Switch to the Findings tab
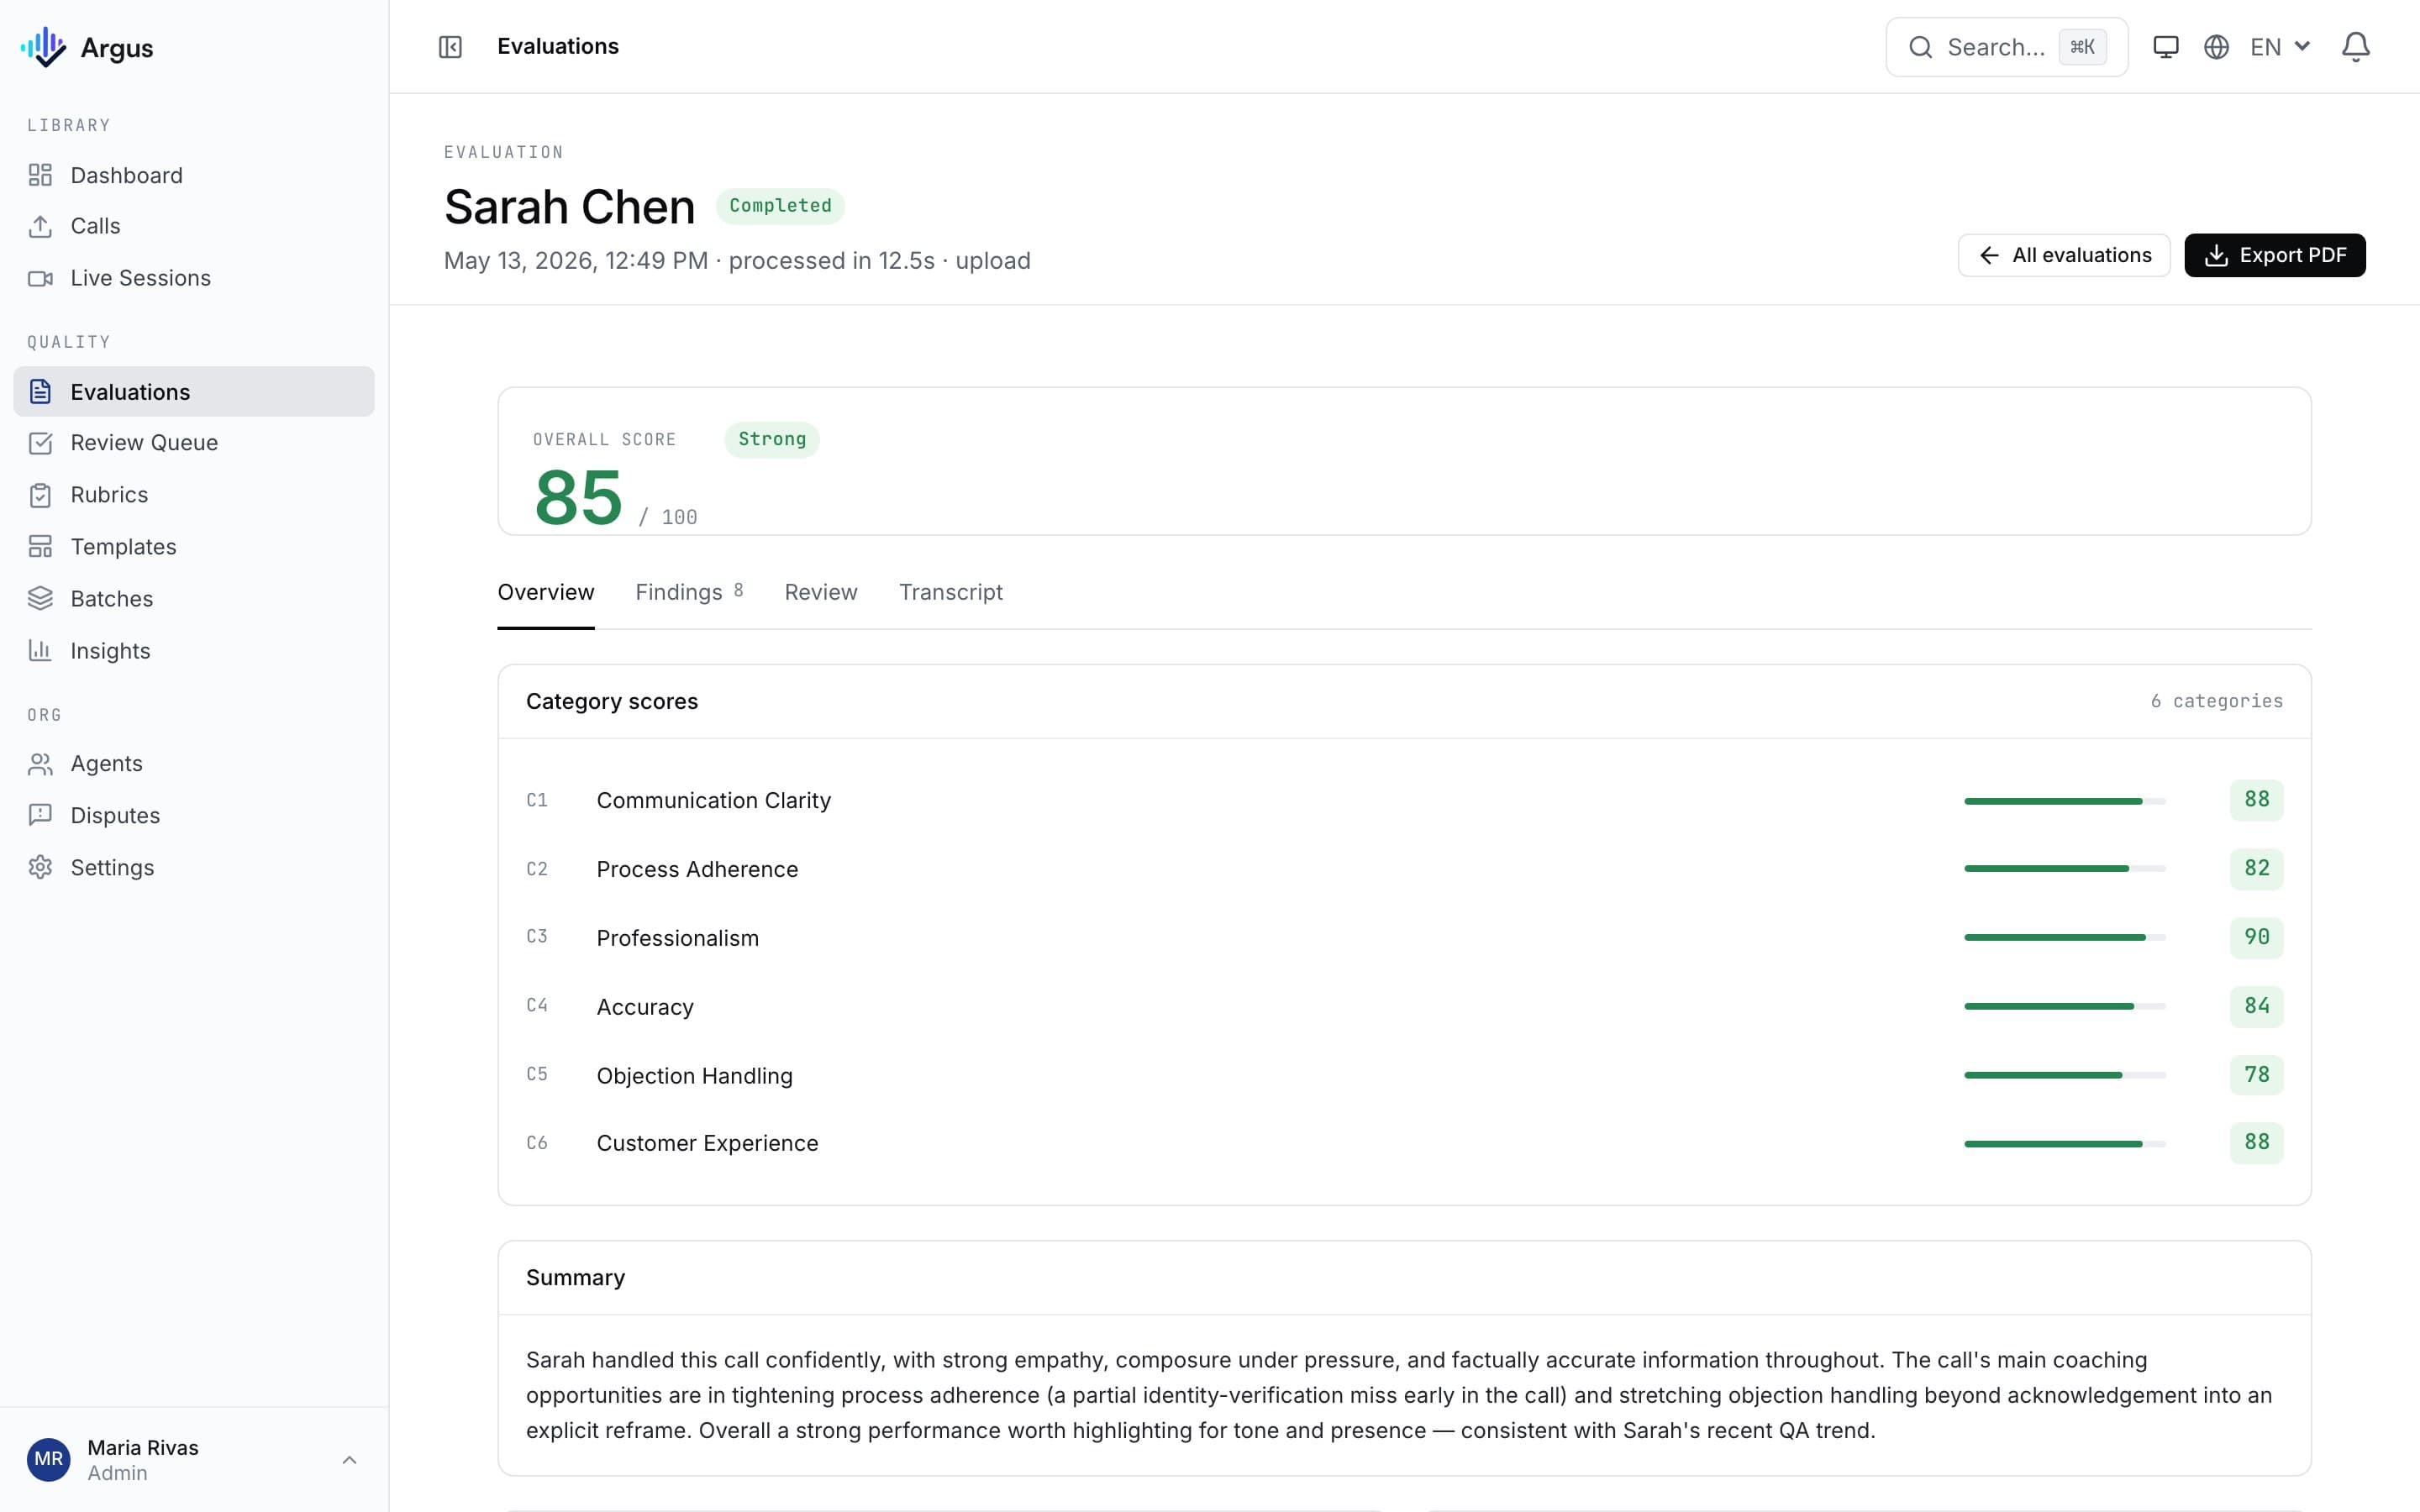 click(689, 592)
